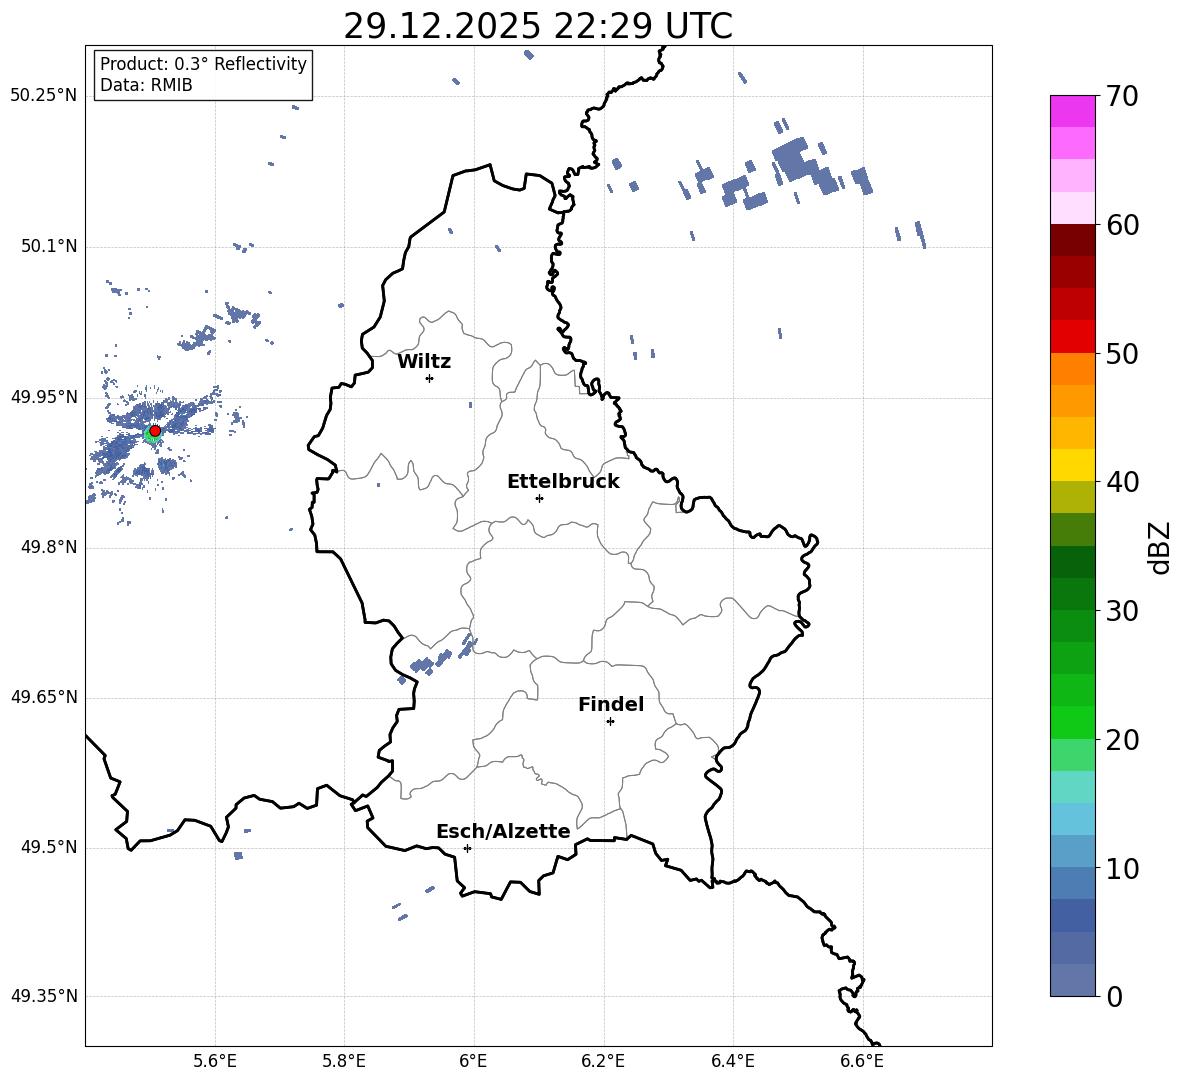Click the dark maroon colorbar segment below 60

[1073, 241]
